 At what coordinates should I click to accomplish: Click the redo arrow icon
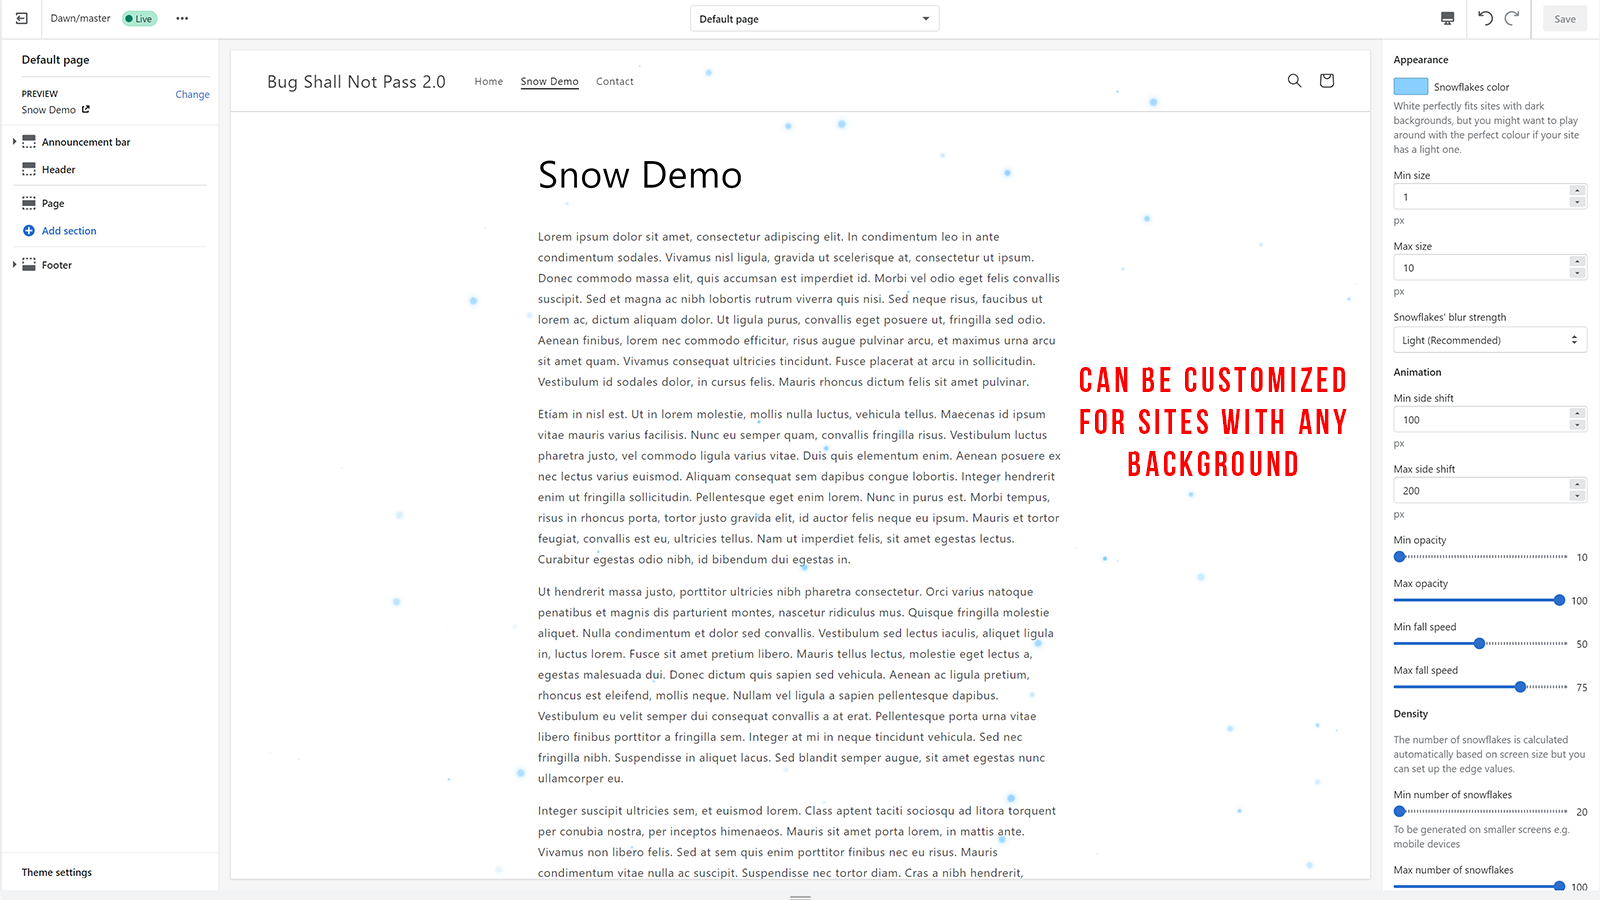coord(1512,18)
